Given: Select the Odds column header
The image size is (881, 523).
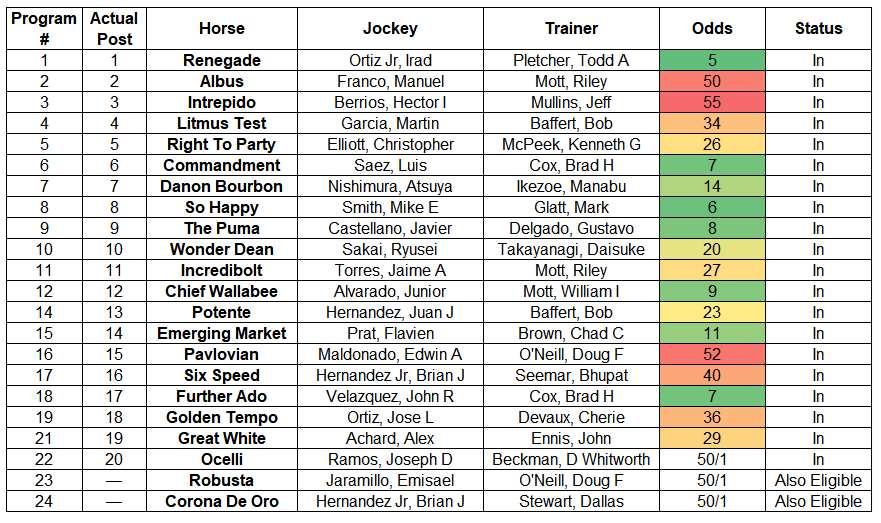Looking at the screenshot, I should (712, 29).
